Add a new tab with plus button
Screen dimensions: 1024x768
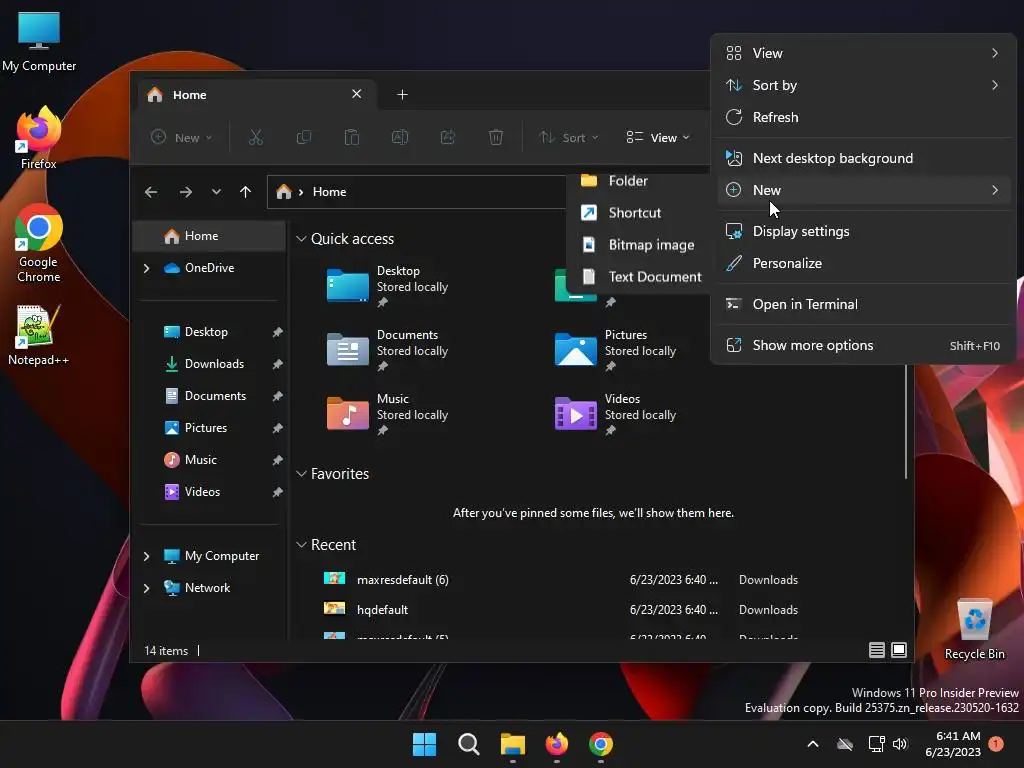(402, 95)
